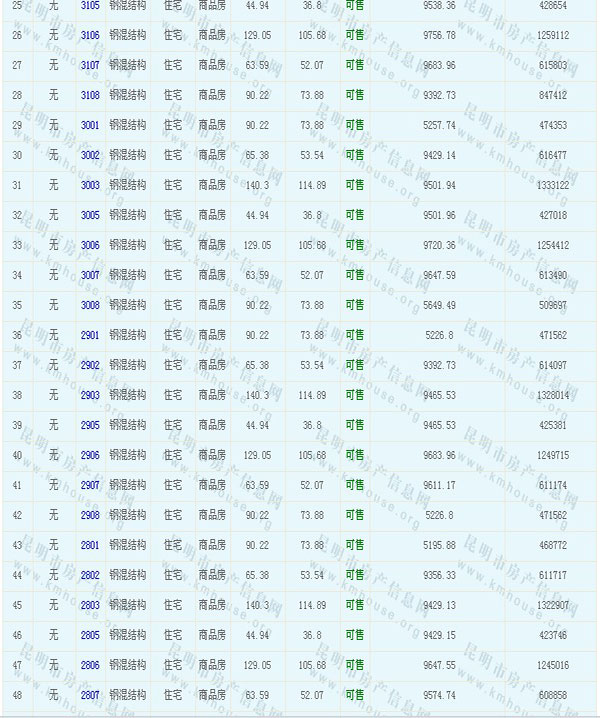Open the 2903 unit link

[90, 395]
